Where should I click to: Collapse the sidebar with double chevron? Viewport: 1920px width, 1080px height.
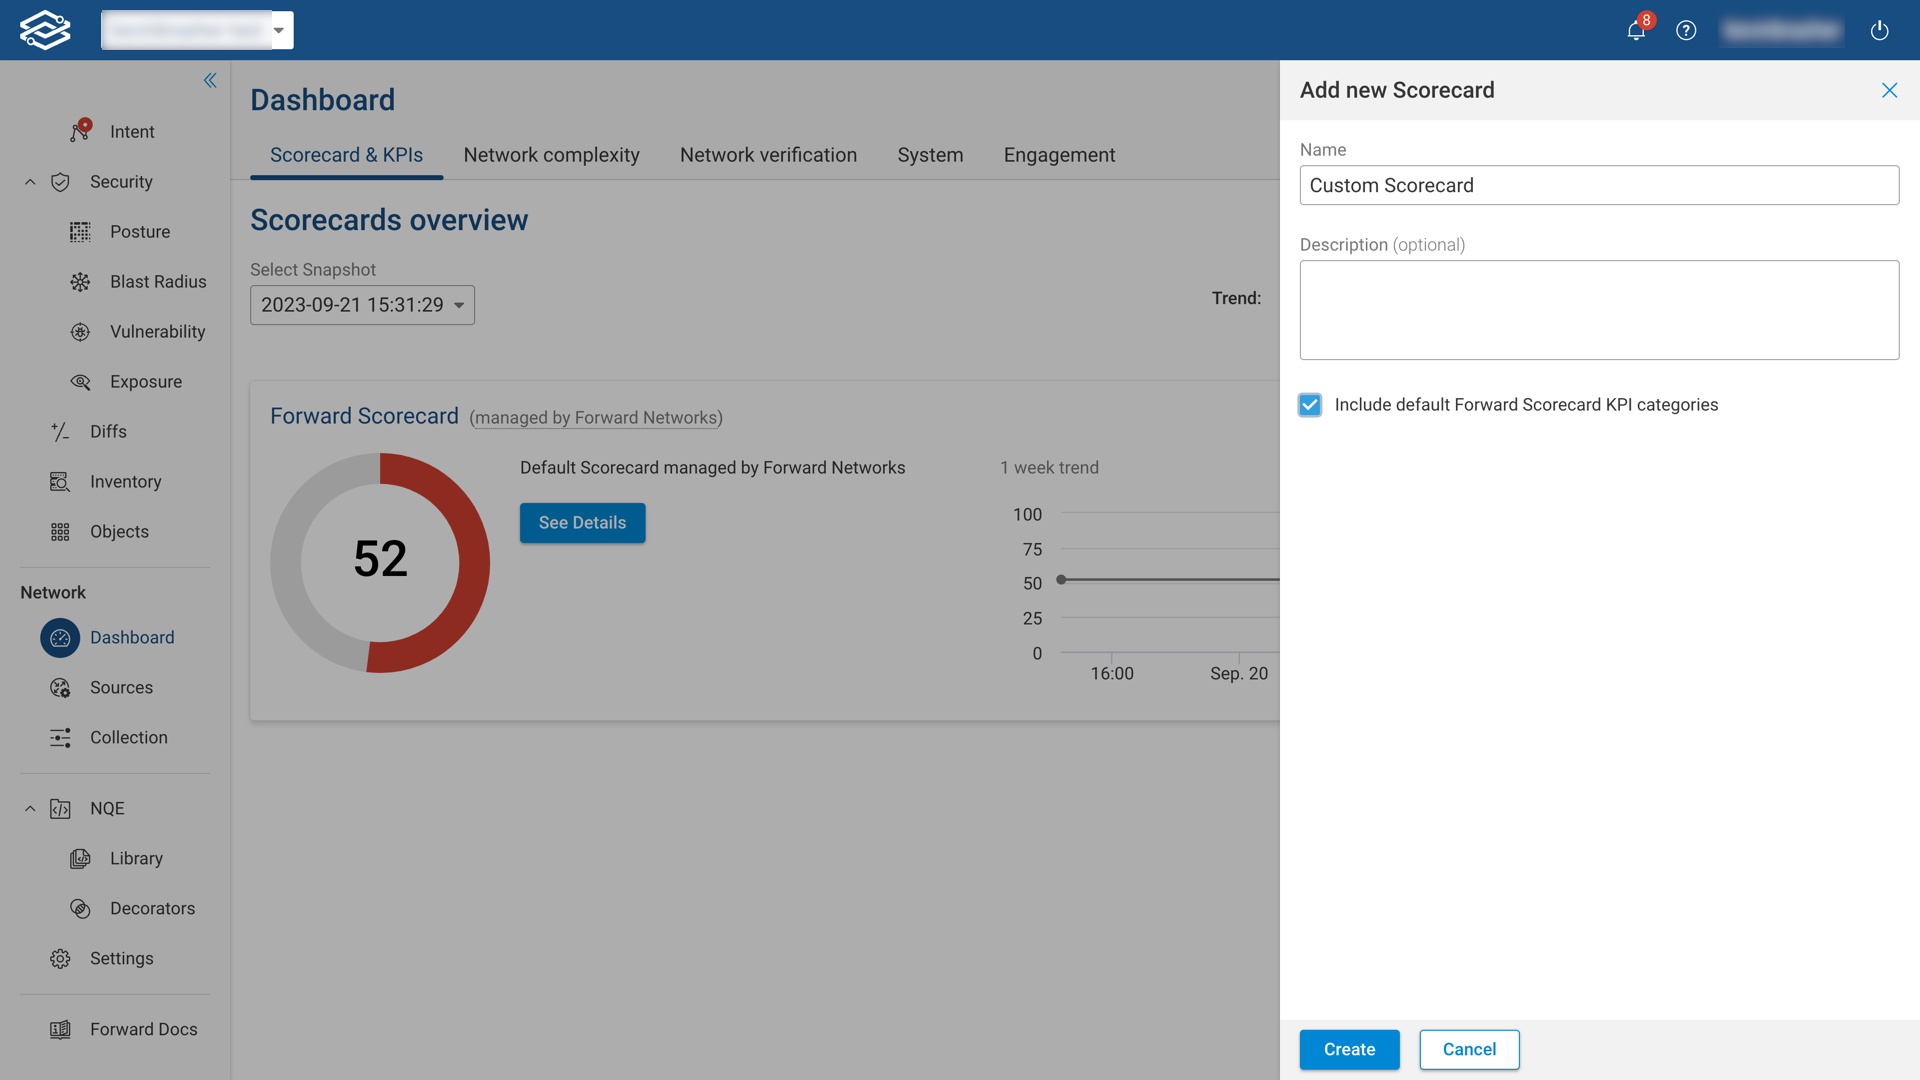click(x=210, y=80)
